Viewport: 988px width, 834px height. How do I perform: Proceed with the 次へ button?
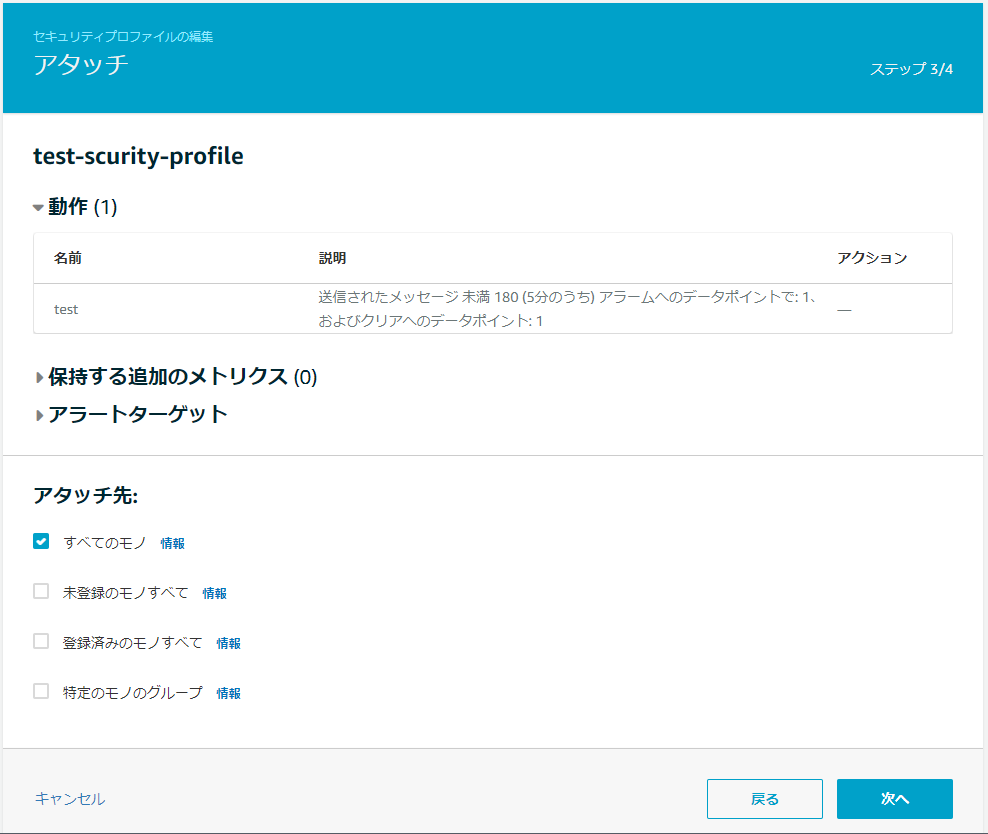[x=894, y=799]
